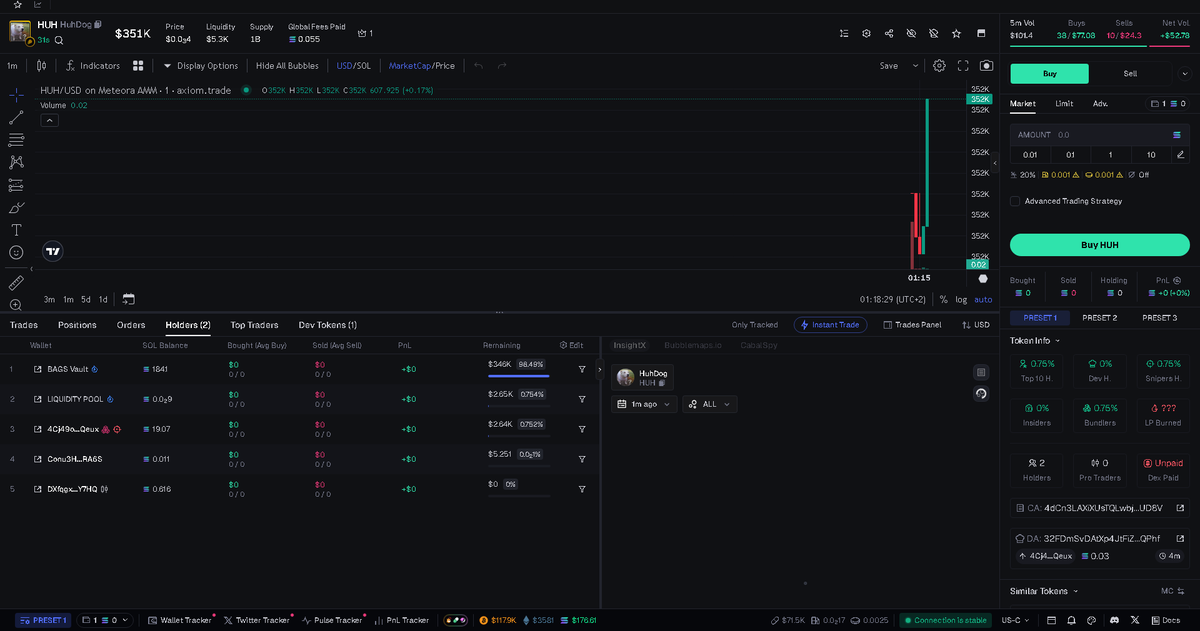
Task: Switch to the Positions tab
Action: [77, 325]
